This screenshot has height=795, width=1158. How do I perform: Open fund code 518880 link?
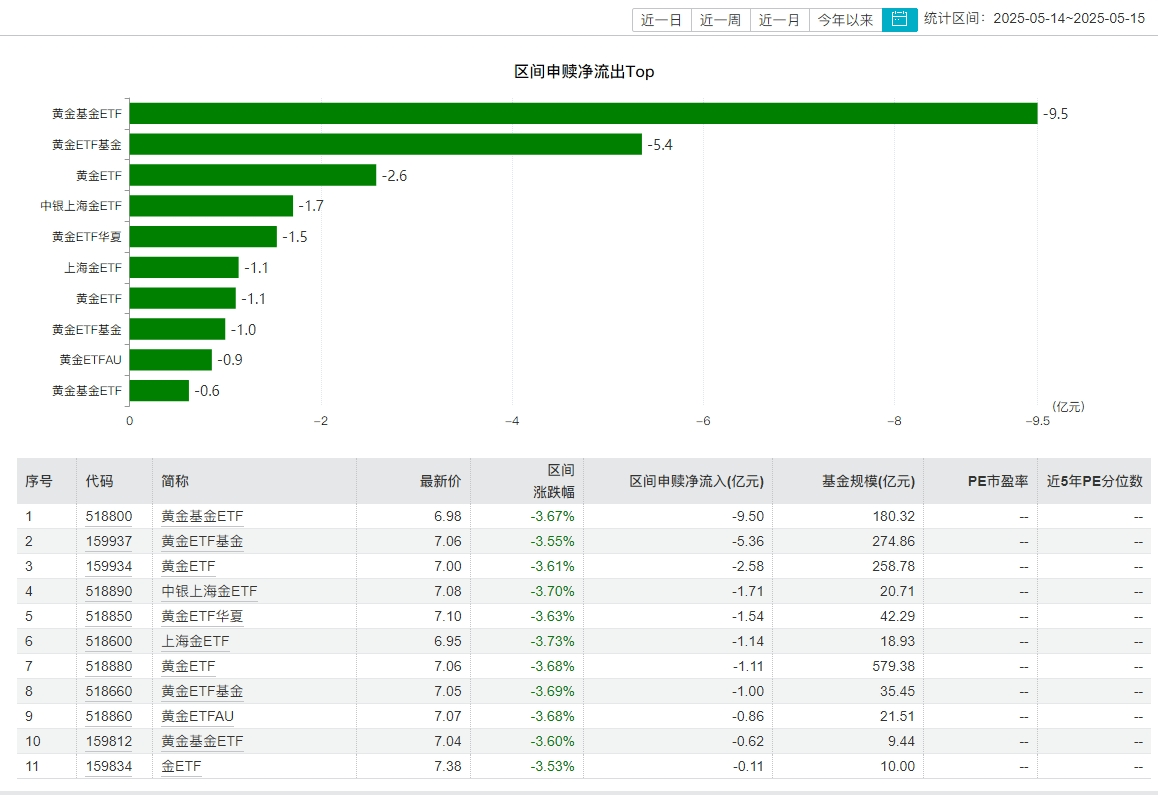109,666
